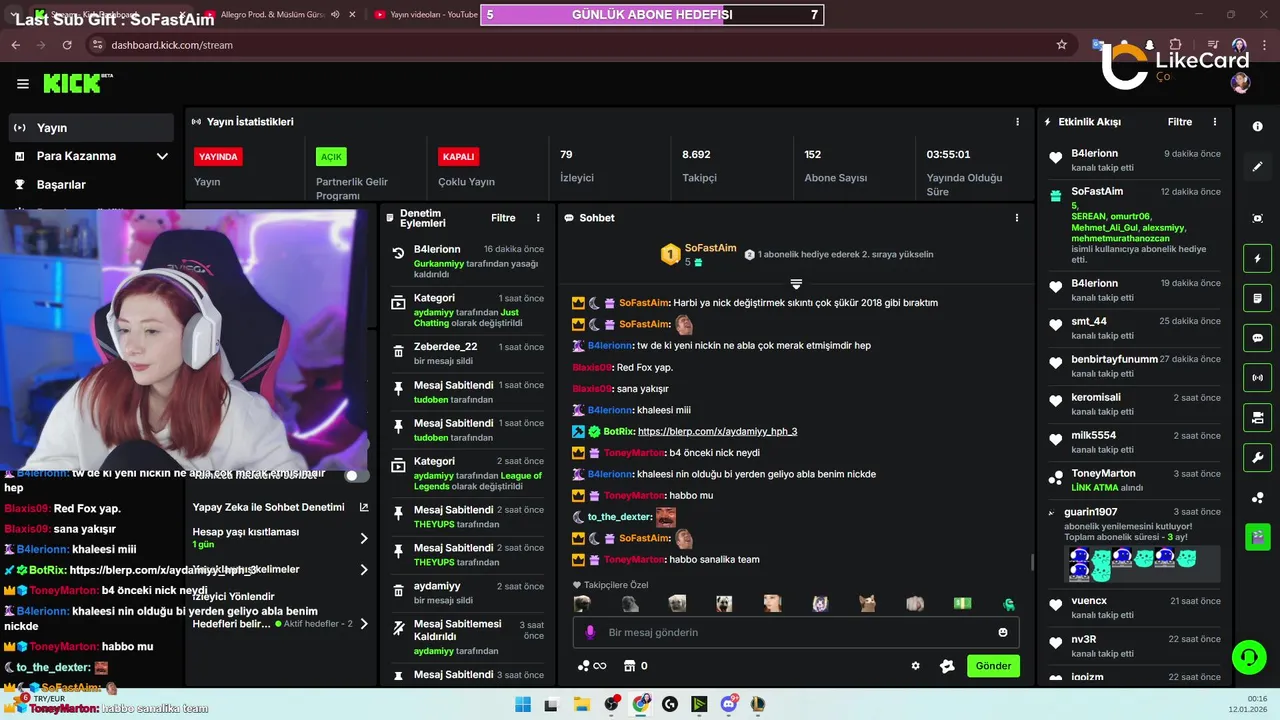Open the Denetim Eylemleri Filtre dropdown
Screen dimensions: 1280x720
point(503,218)
